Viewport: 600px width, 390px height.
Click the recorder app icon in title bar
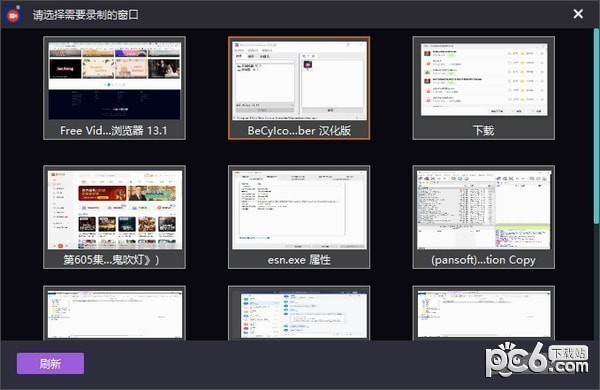pos(13,15)
